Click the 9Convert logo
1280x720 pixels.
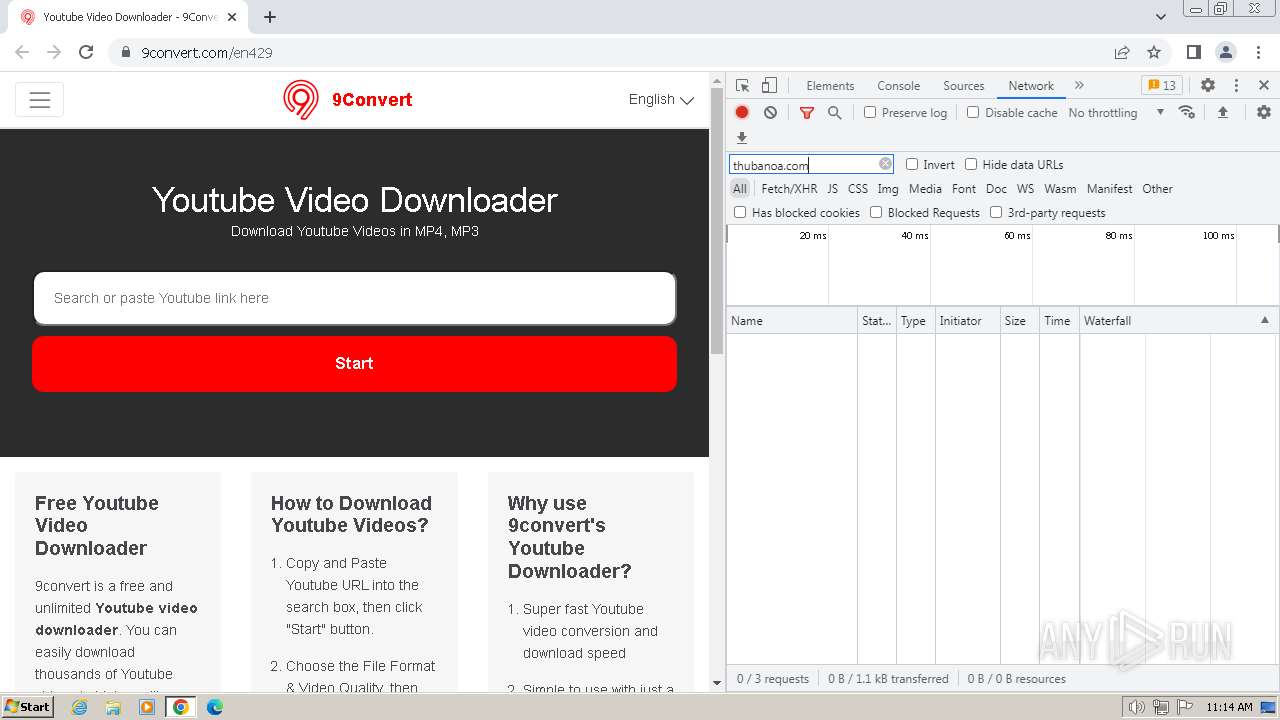click(x=347, y=100)
